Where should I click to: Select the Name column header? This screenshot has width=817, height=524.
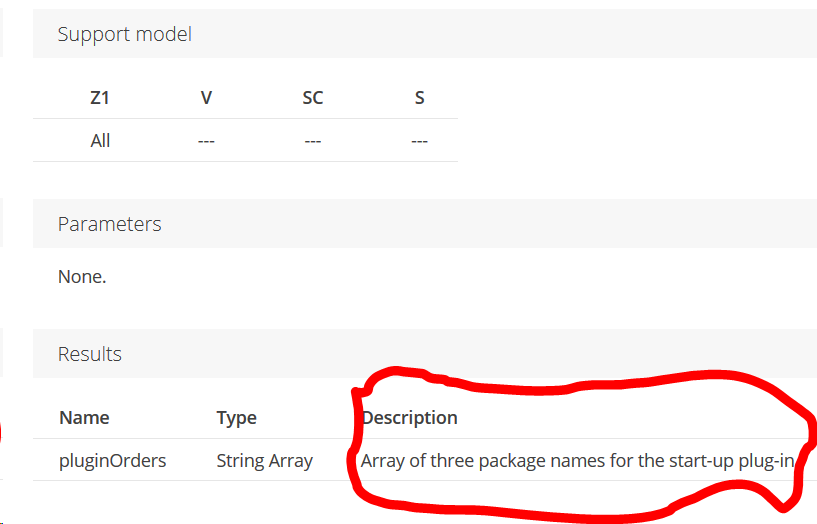coord(84,418)
